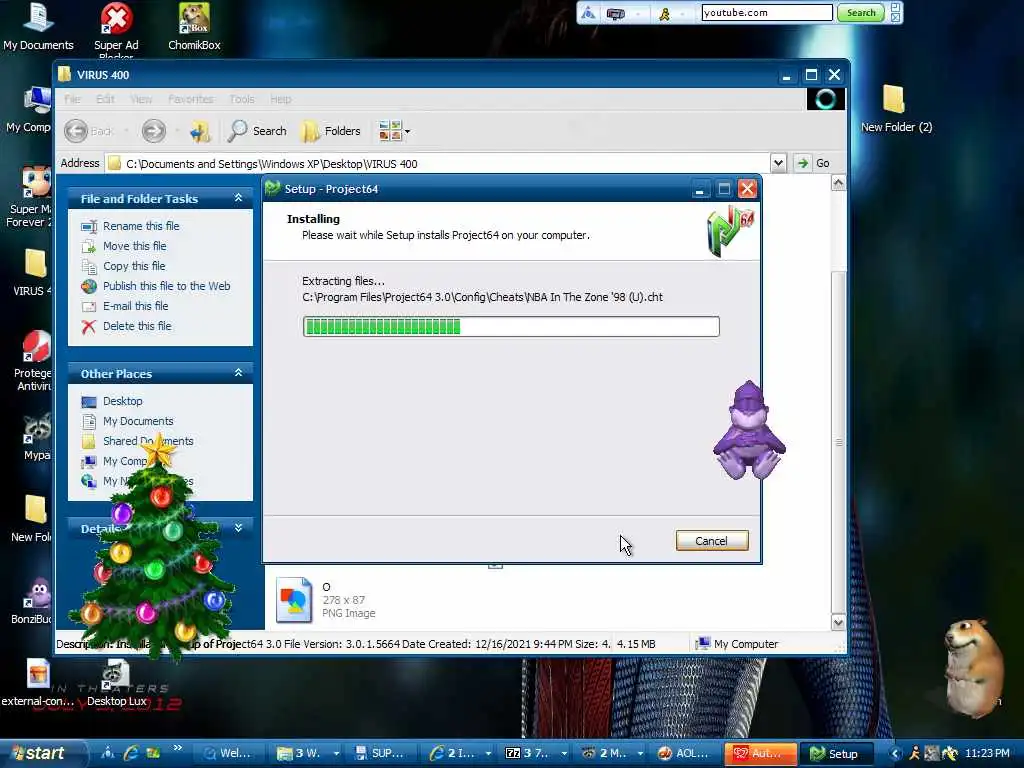Click the Copy this file link
The image size is (1024, 768).
(134, 266)
